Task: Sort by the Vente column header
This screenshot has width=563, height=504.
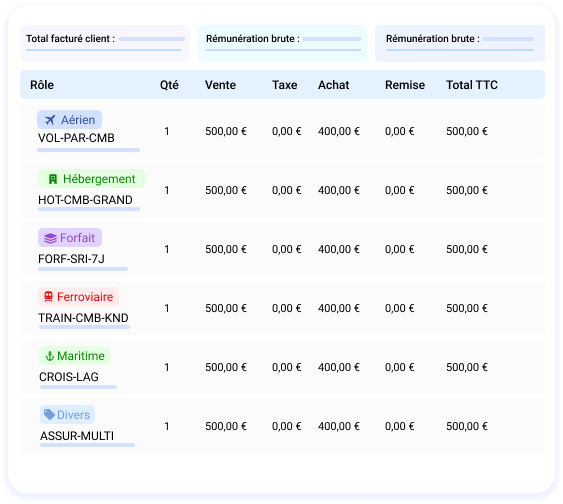Action: point(220,85)
